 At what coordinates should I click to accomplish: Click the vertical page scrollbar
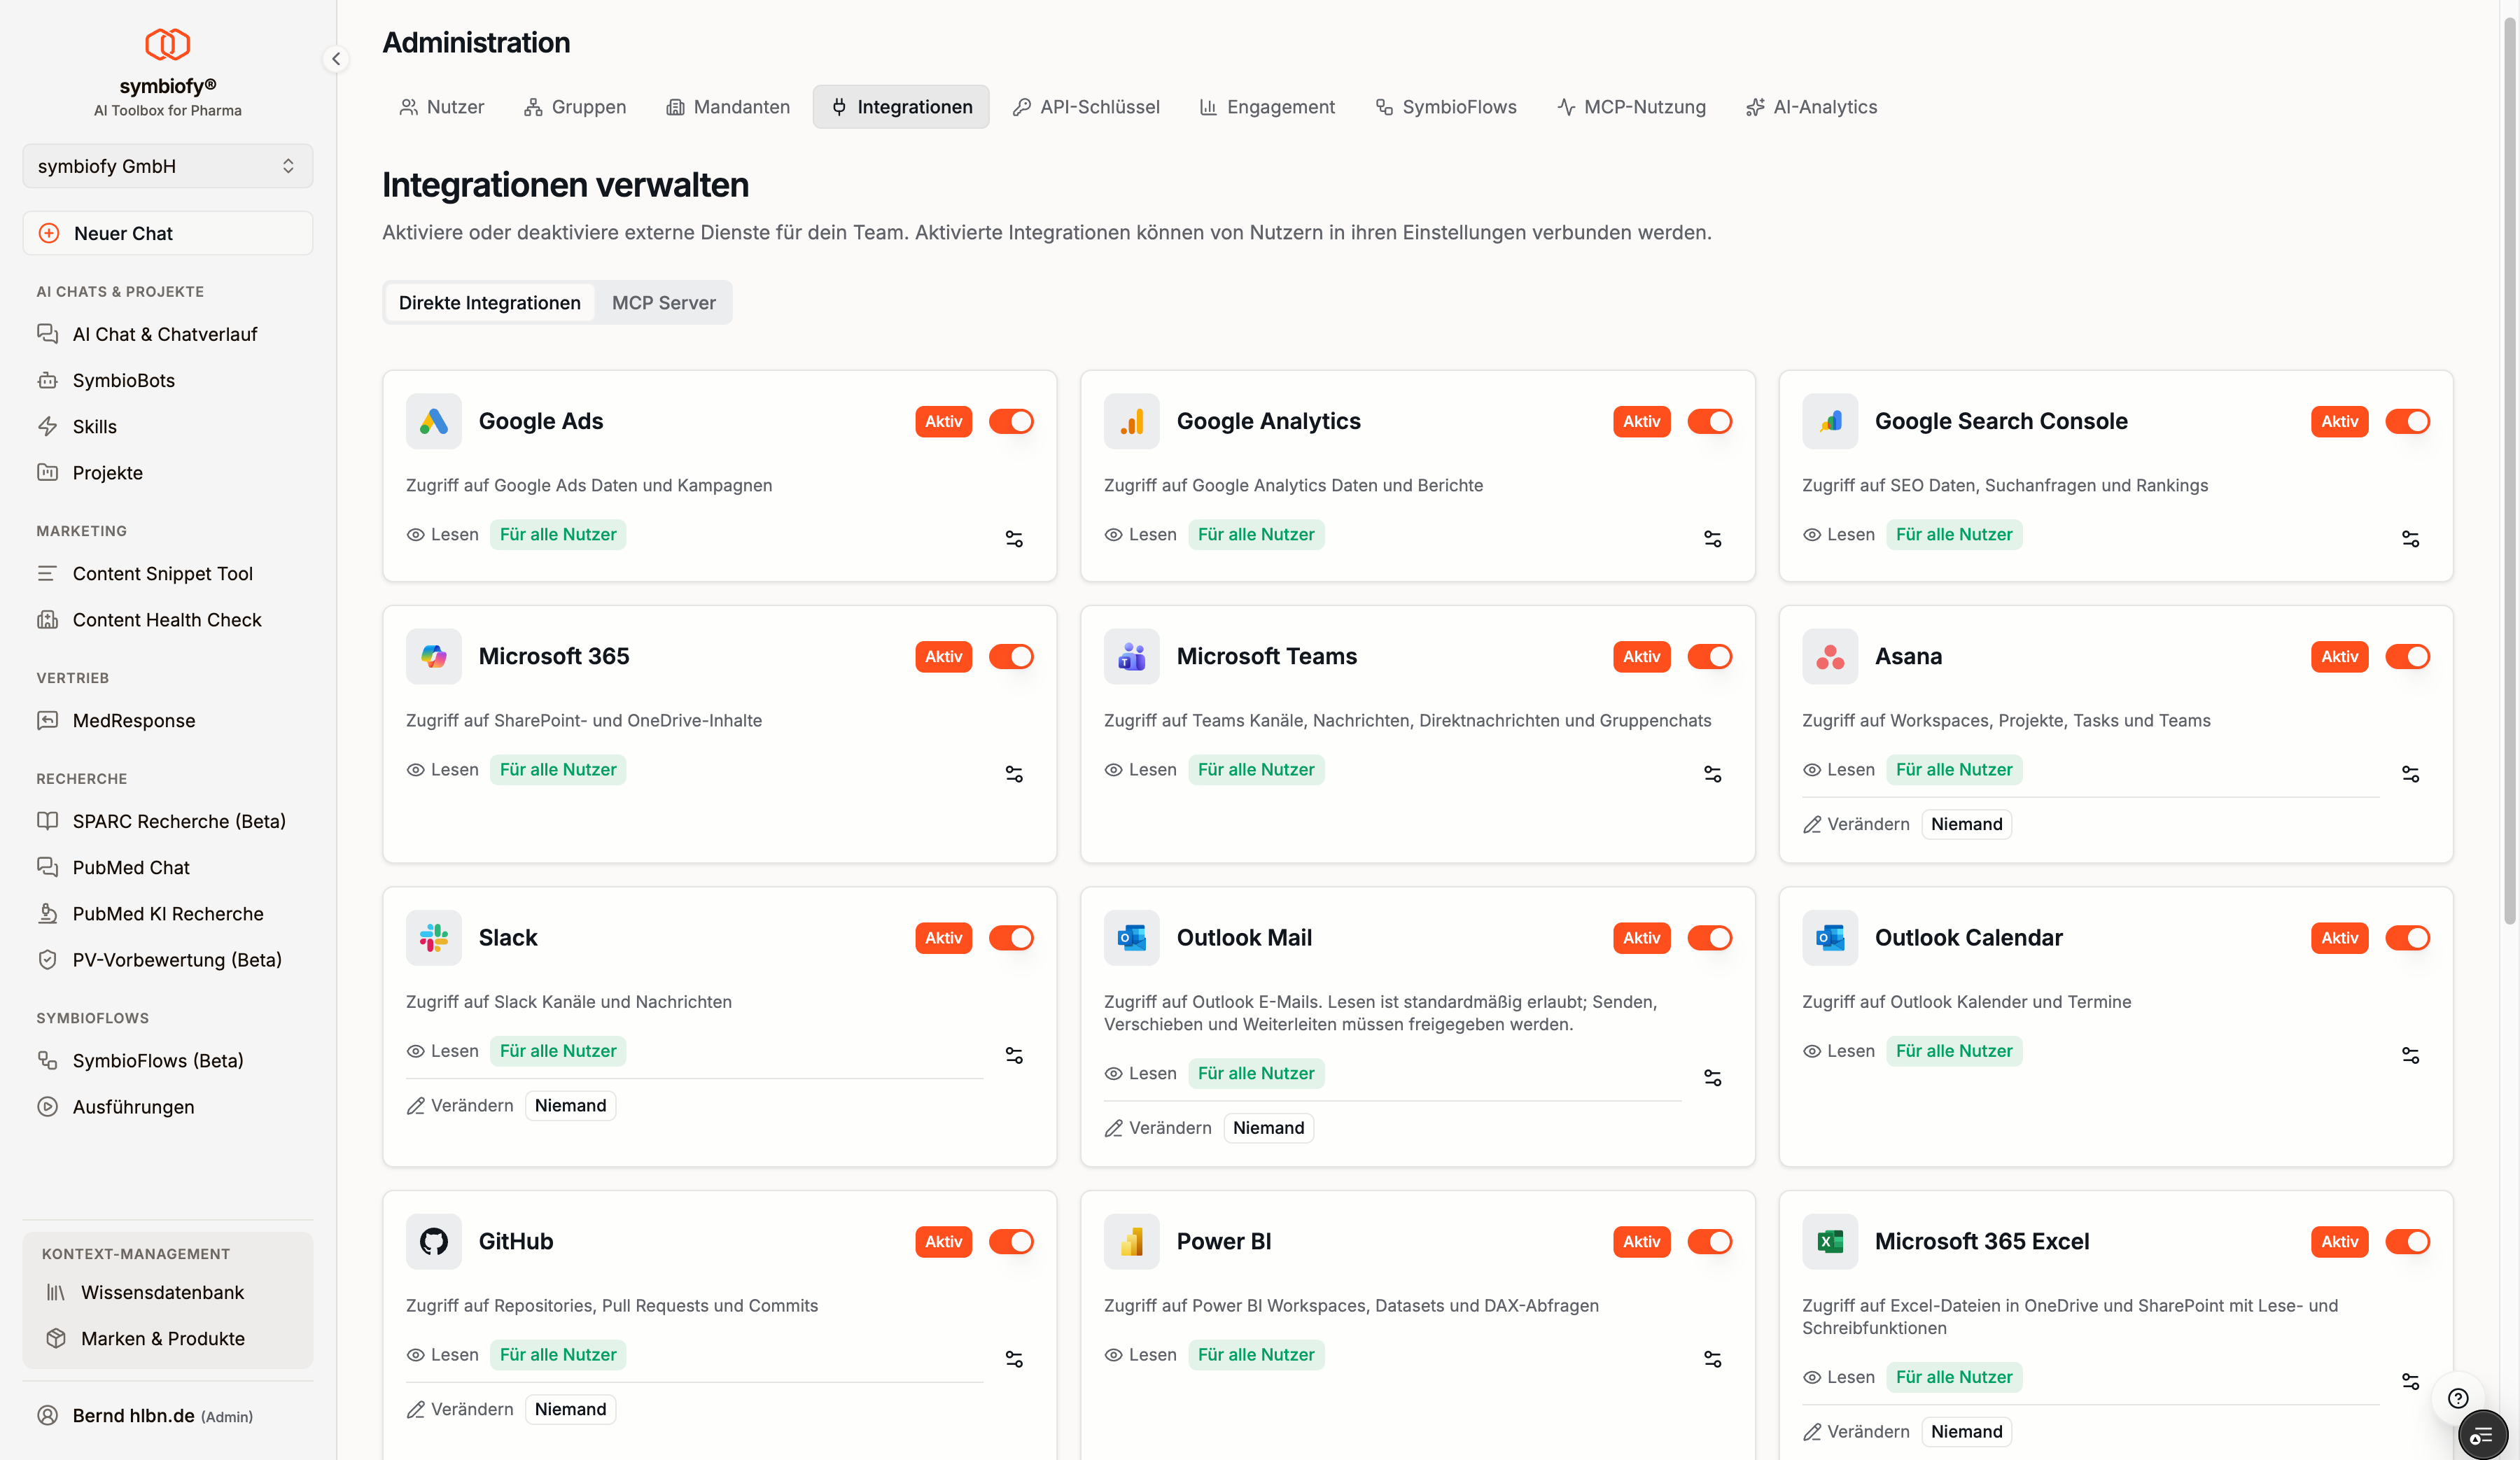[x=2509, y=470]
